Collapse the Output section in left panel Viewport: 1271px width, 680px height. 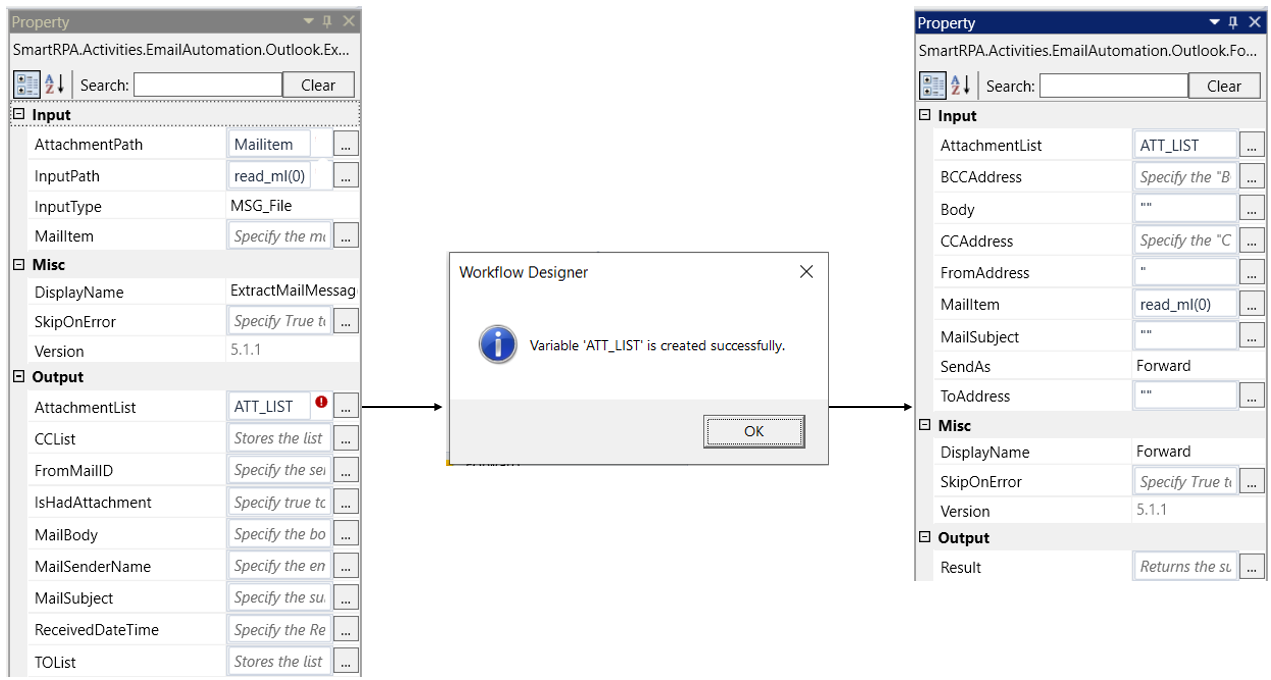(x=18, y=377)
